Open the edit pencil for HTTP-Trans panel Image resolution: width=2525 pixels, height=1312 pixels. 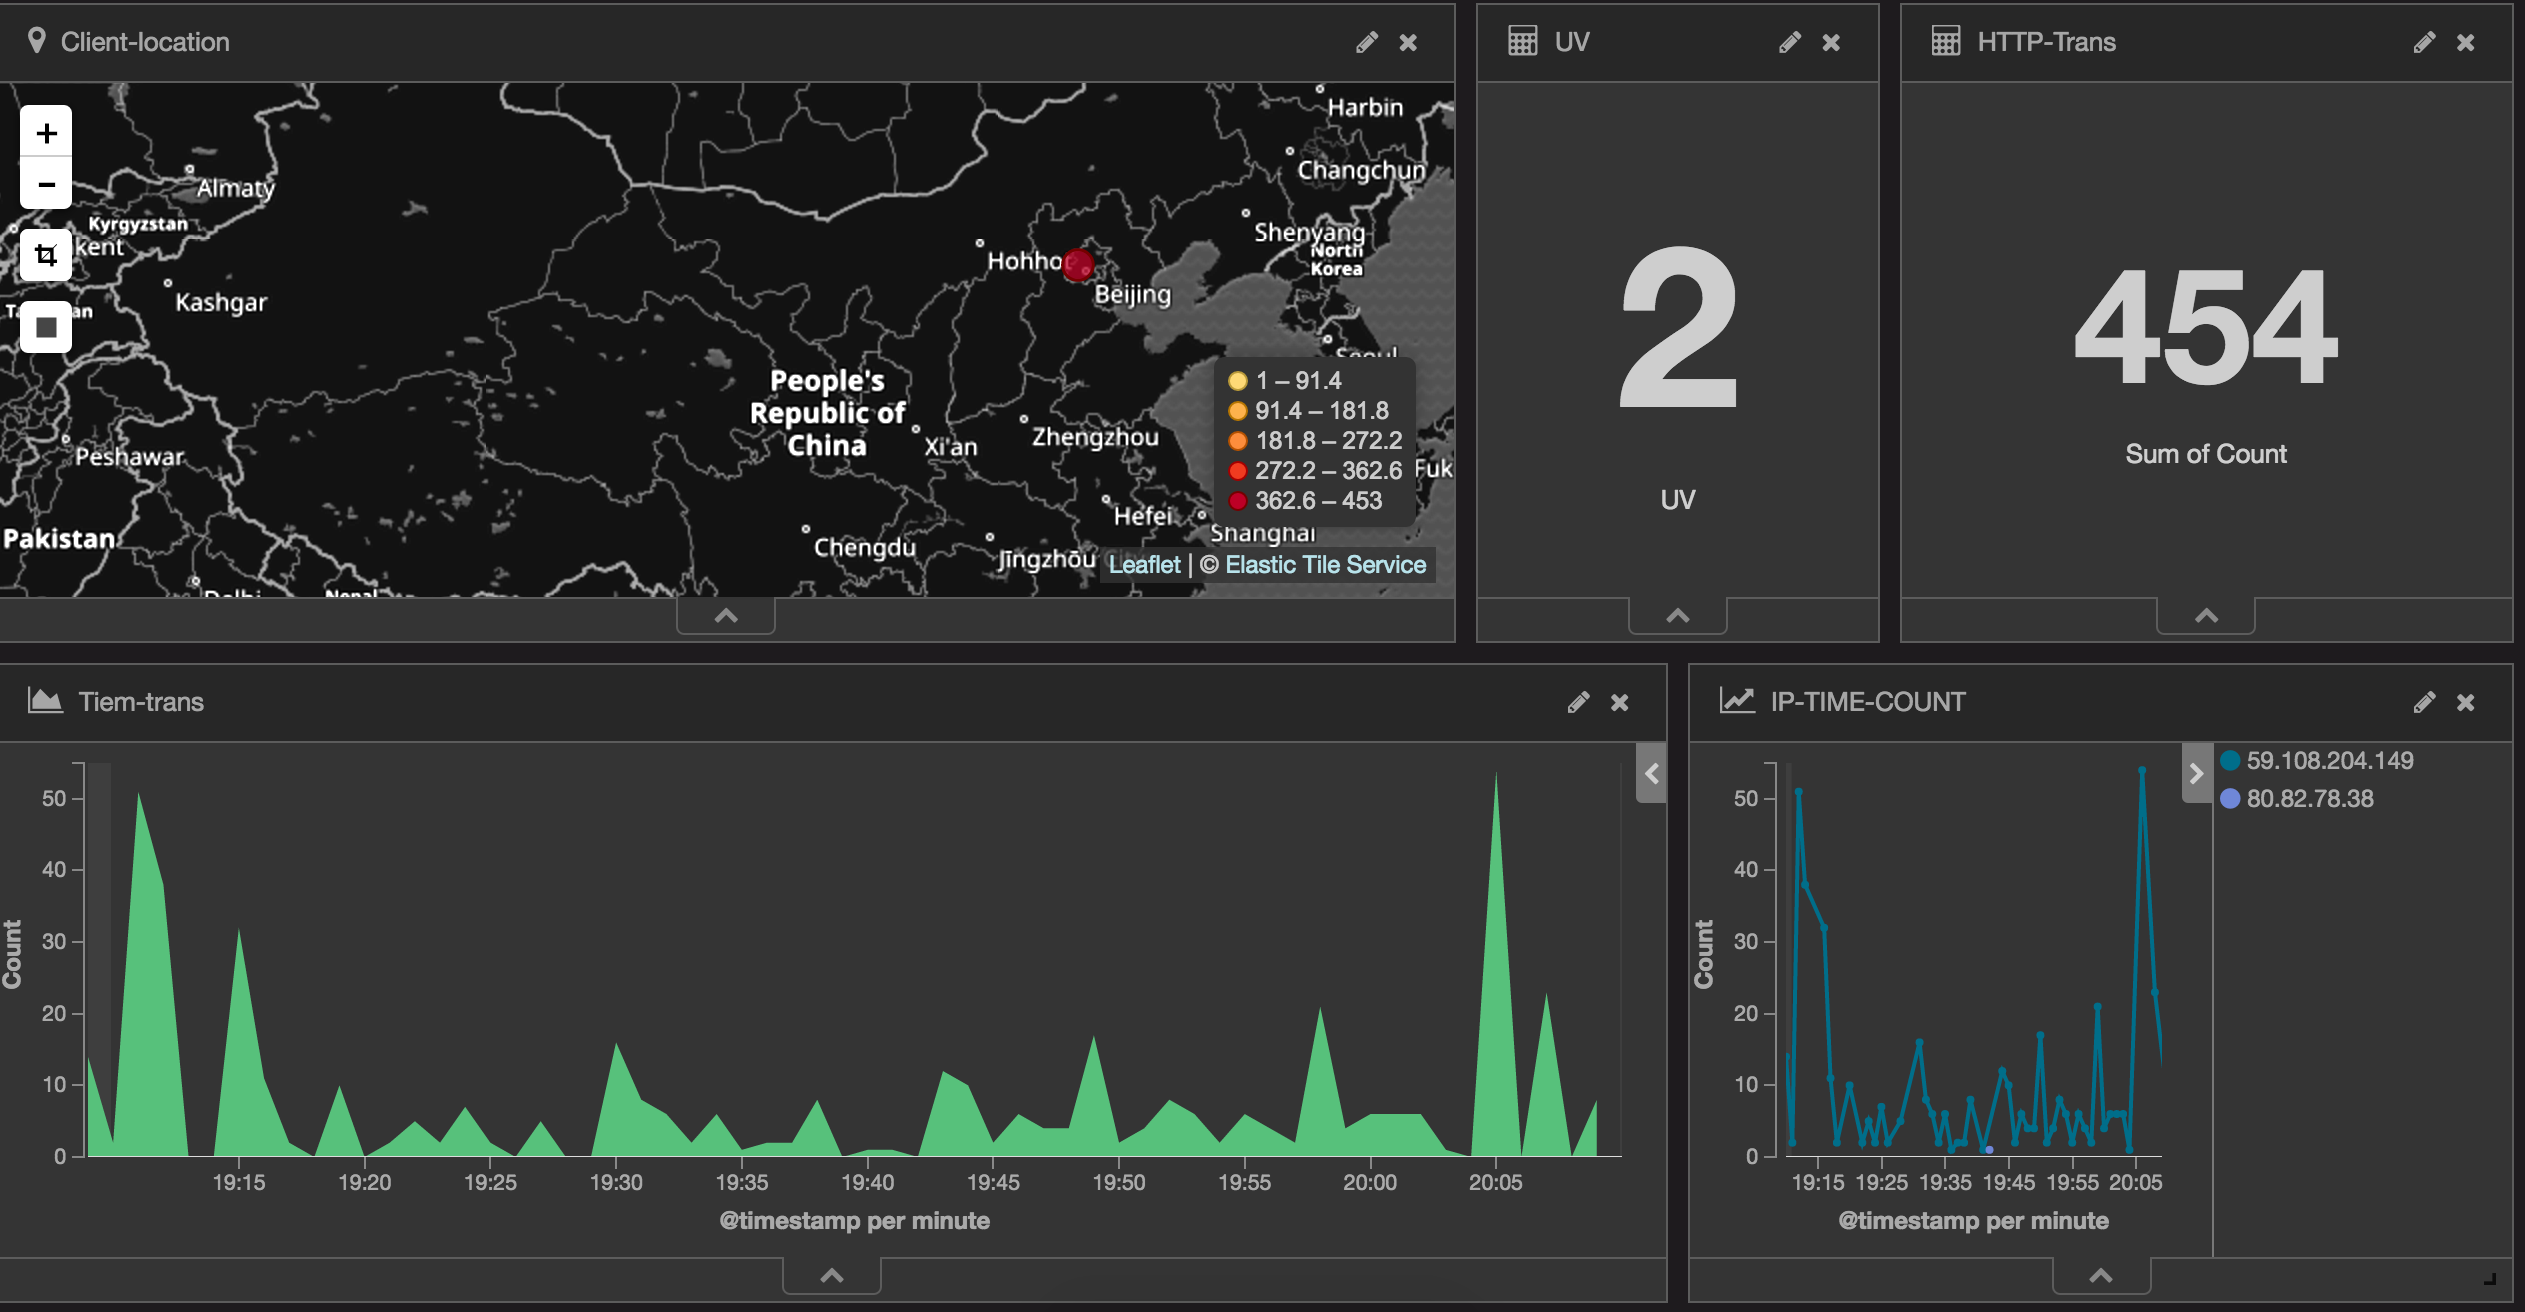pyautogui.click(x=2423, y=41)
